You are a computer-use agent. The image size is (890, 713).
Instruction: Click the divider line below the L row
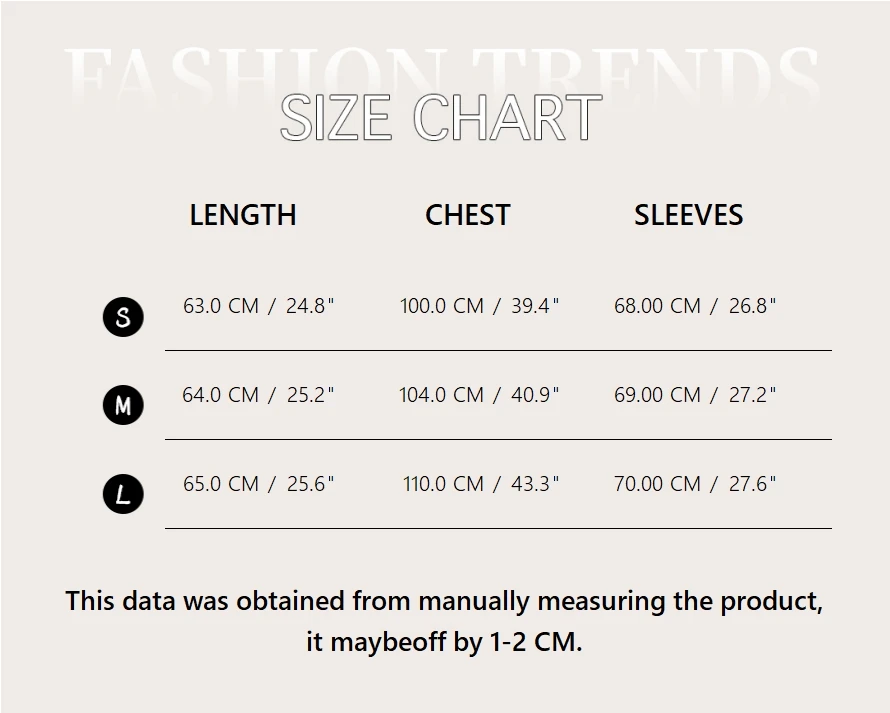pyautogui.click(x=498, y=528)
